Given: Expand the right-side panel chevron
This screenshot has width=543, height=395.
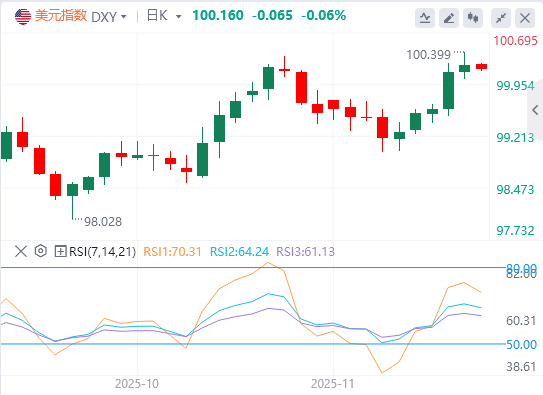Looking at the screenshot, I should 535,110.
